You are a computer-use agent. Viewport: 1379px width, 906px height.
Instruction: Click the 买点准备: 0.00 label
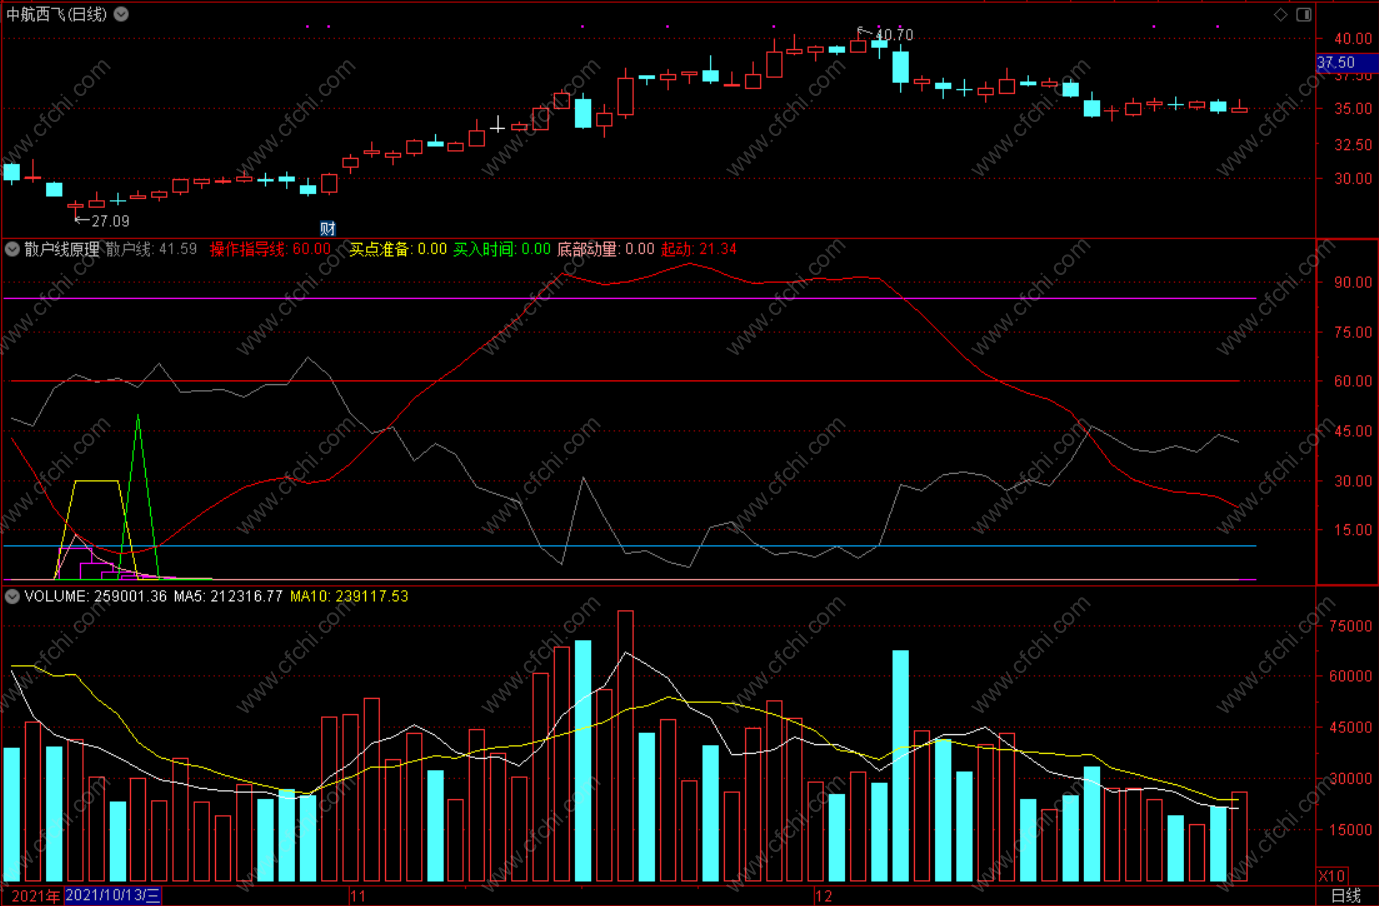398,249
